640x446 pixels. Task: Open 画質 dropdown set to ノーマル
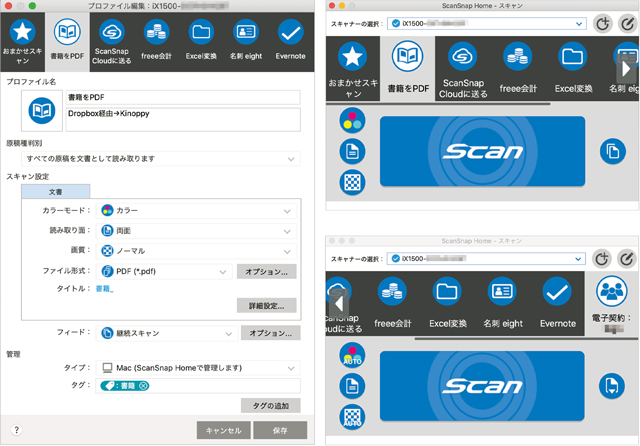pyautogui.click(x=196, y=251)
